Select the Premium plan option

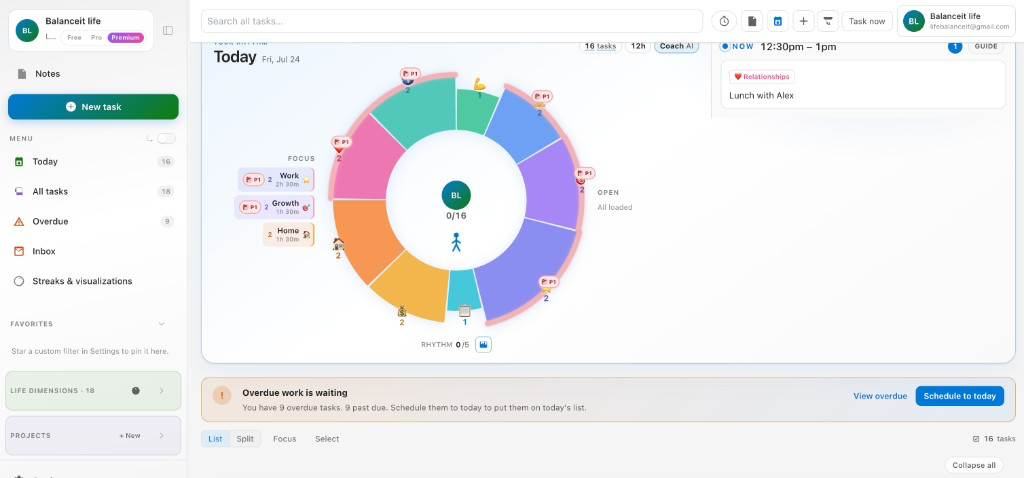125,37
